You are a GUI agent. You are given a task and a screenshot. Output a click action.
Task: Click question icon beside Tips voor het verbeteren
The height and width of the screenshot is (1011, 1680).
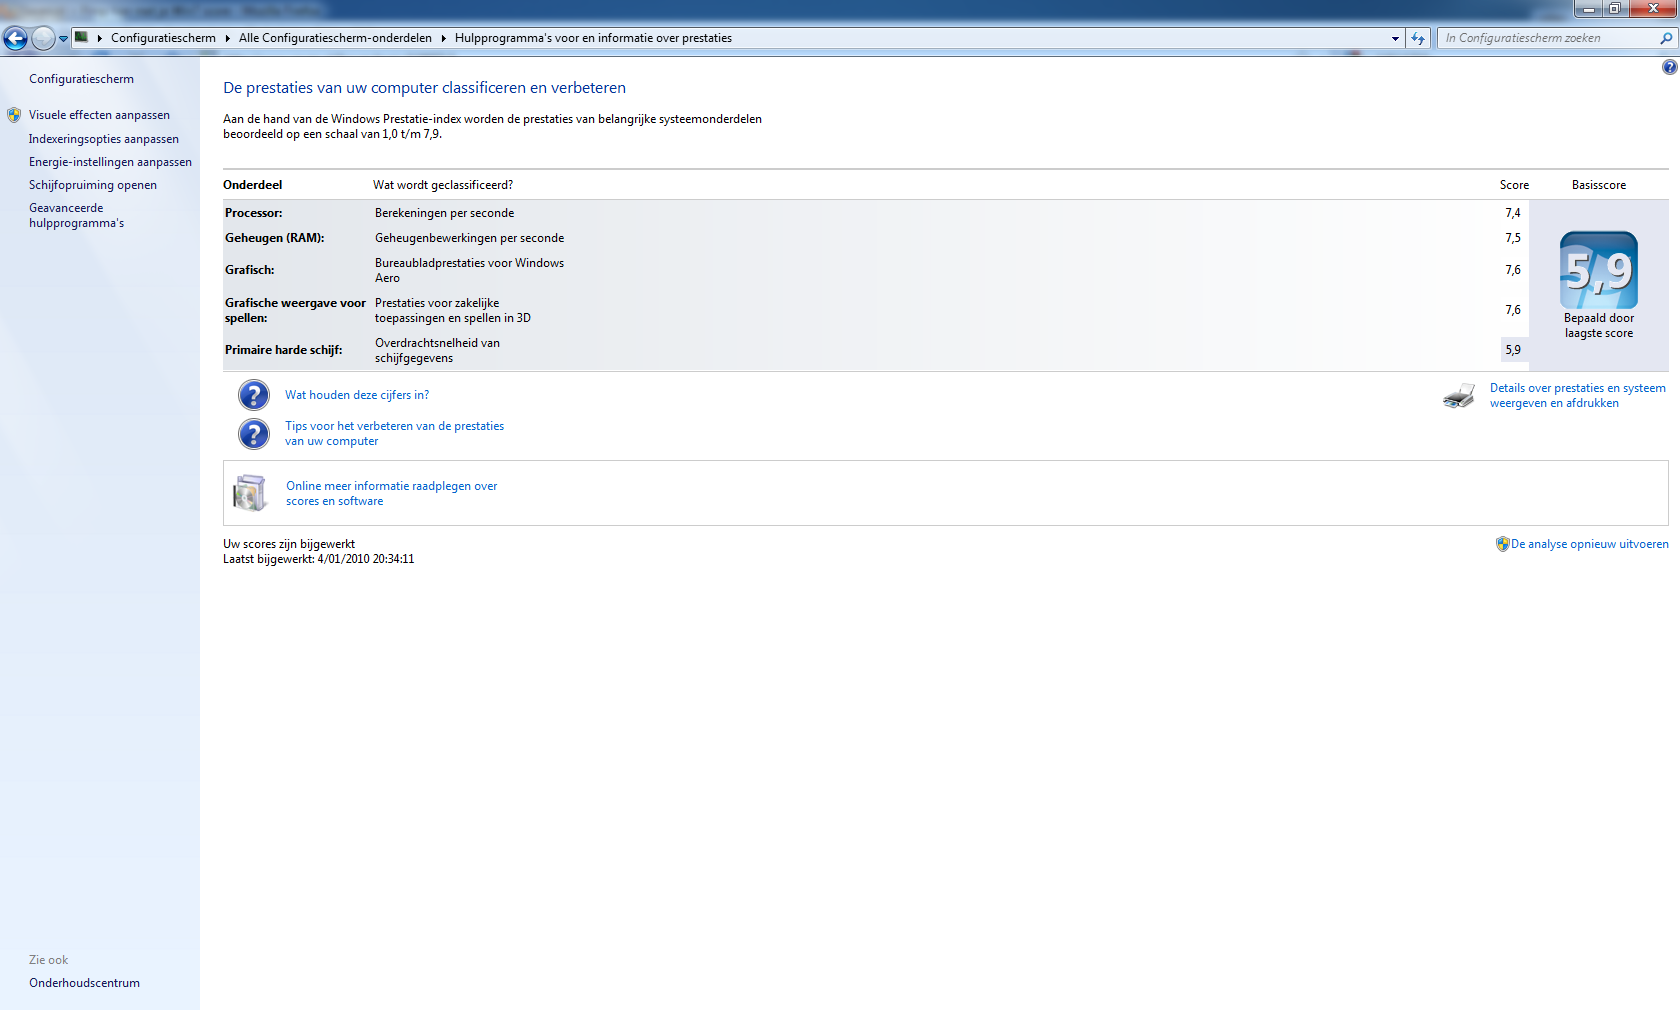click(x=254, y=434)
